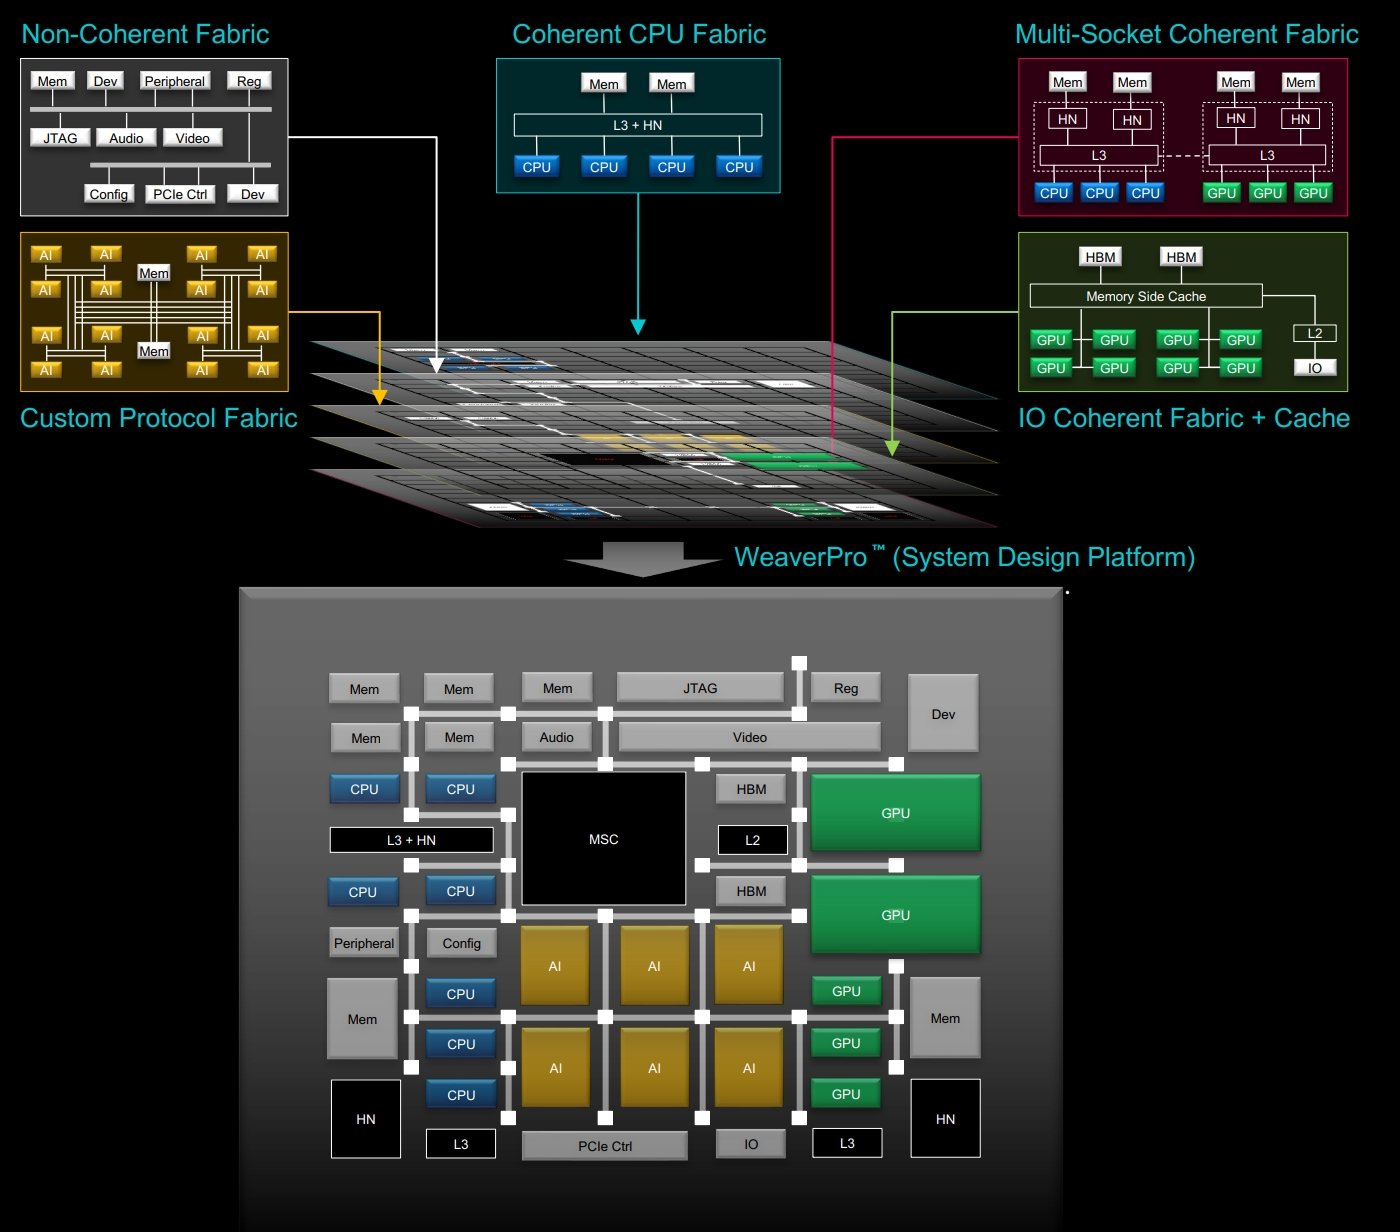Select the large Dev block in the floorplan
This screenshot has width=1400, height=1232.
[x=943, y=714]
